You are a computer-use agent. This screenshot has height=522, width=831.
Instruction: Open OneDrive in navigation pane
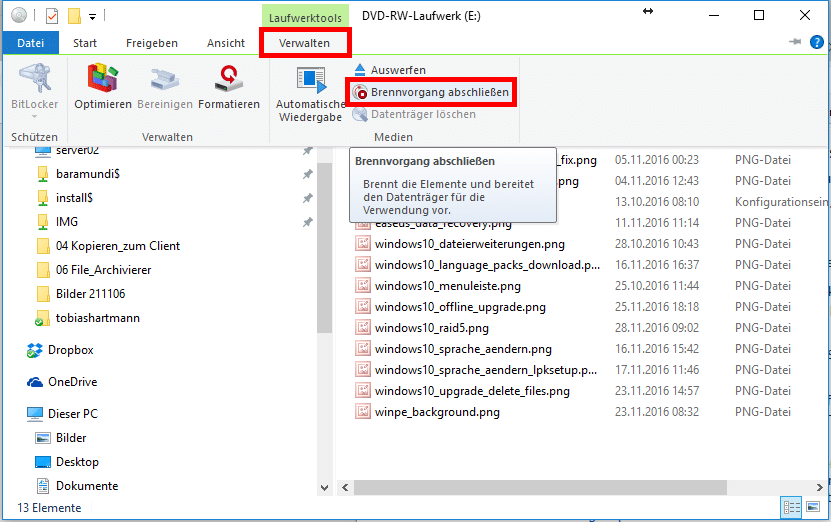[73, 382]
